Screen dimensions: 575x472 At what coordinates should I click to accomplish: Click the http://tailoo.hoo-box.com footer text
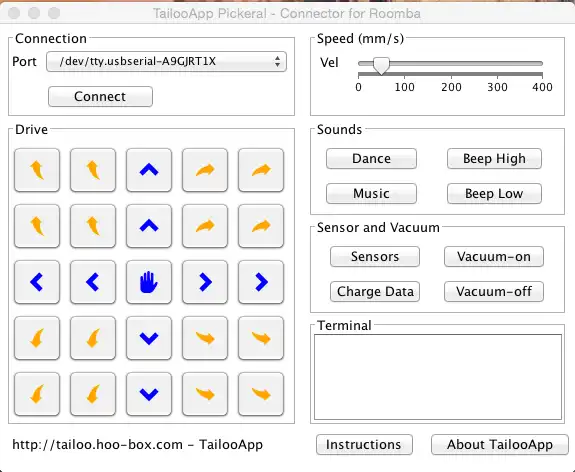pyautogui.click(x=138, y=444)
